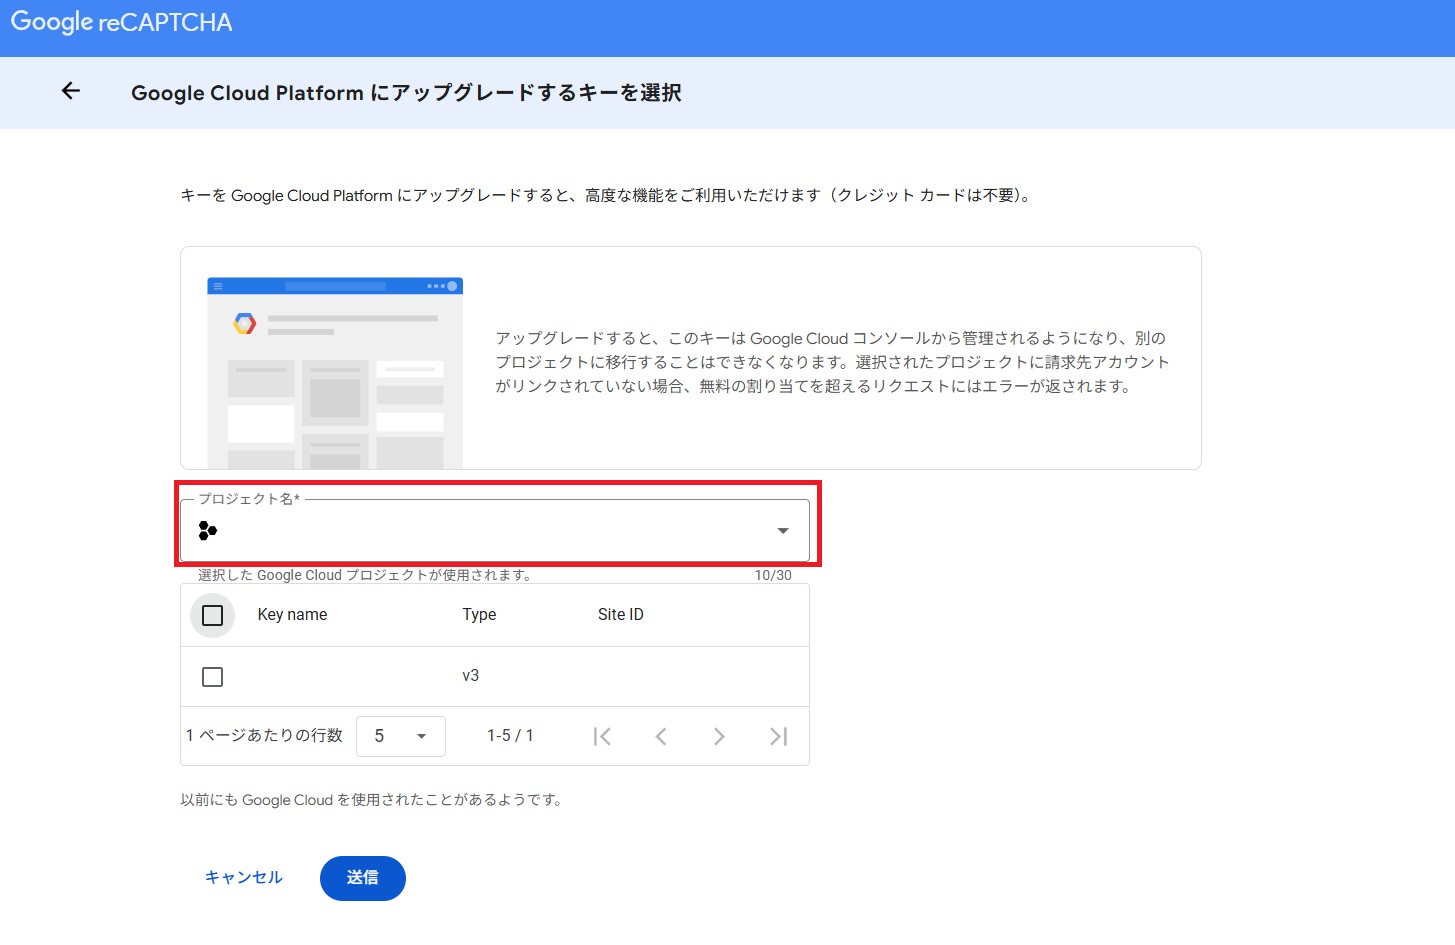This screenshot has height=945, width=1455.
Task: Click the Key name column header
Action: [292, 614]
